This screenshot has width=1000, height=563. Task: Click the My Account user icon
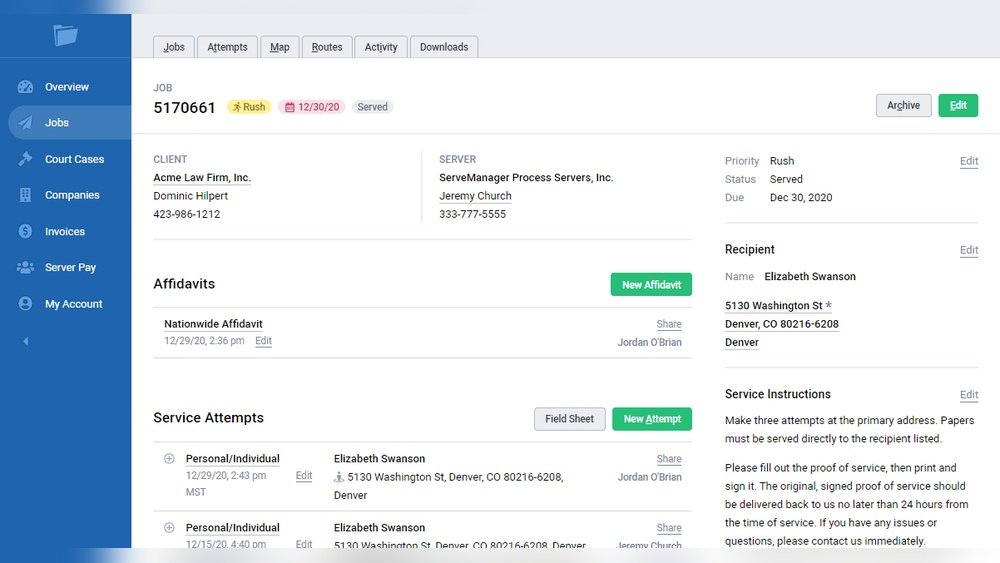(26, 303)
